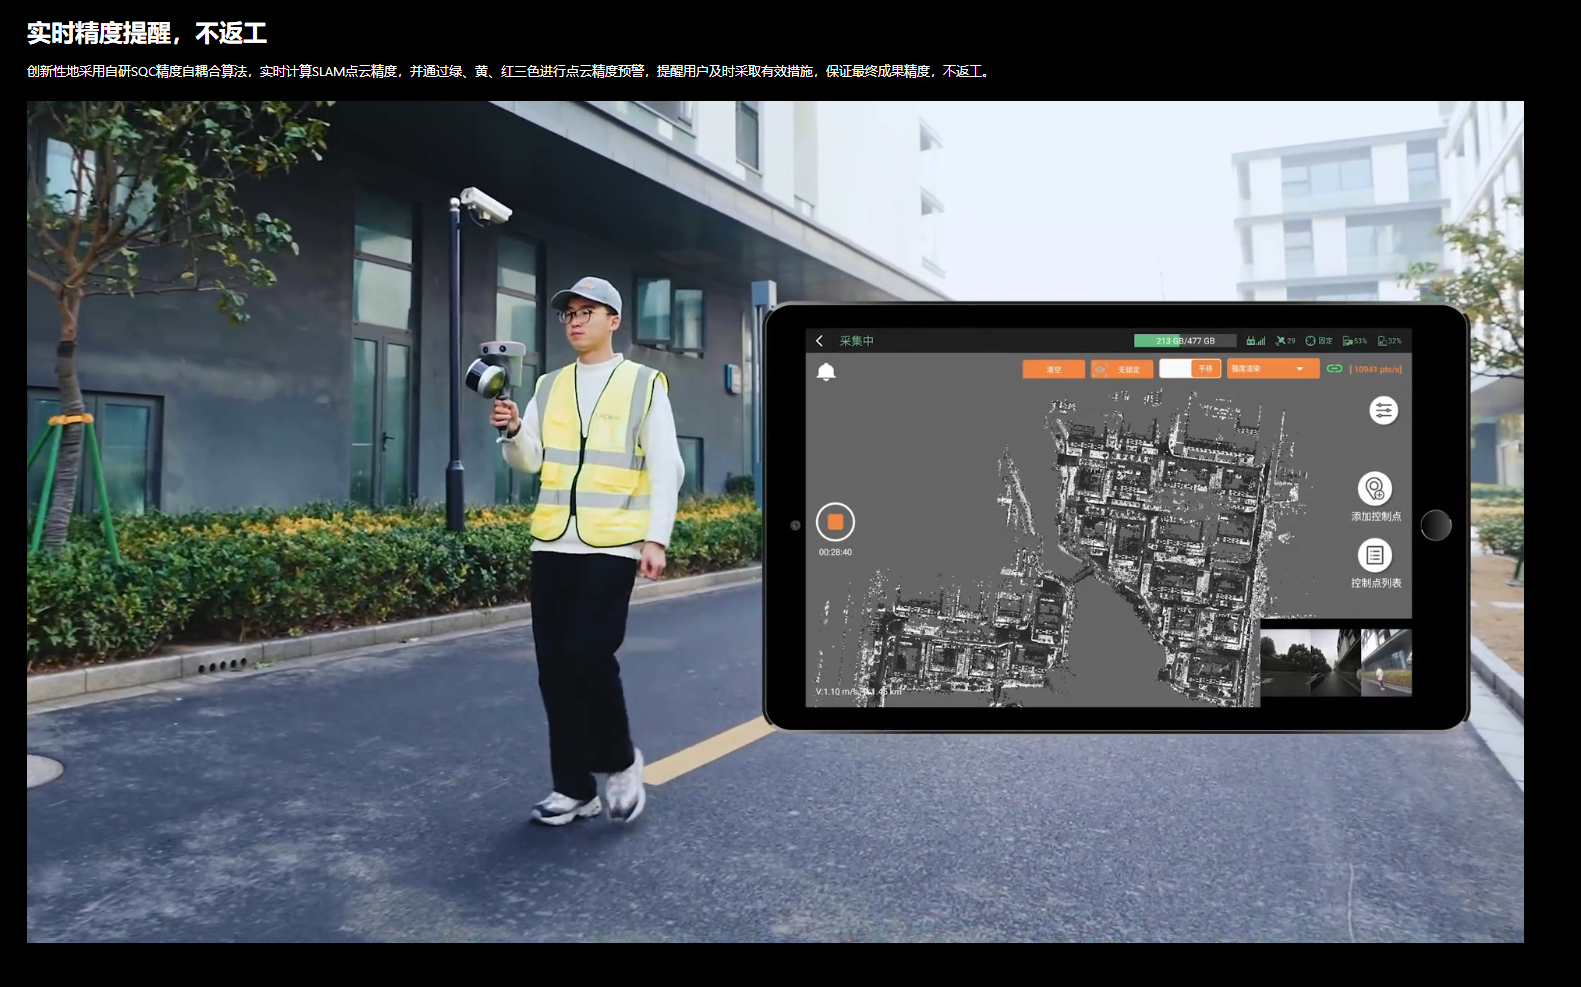Toggle the 无锁定 view lock button
This screenshot has width=1581, height=987.
pos(1121,369)
